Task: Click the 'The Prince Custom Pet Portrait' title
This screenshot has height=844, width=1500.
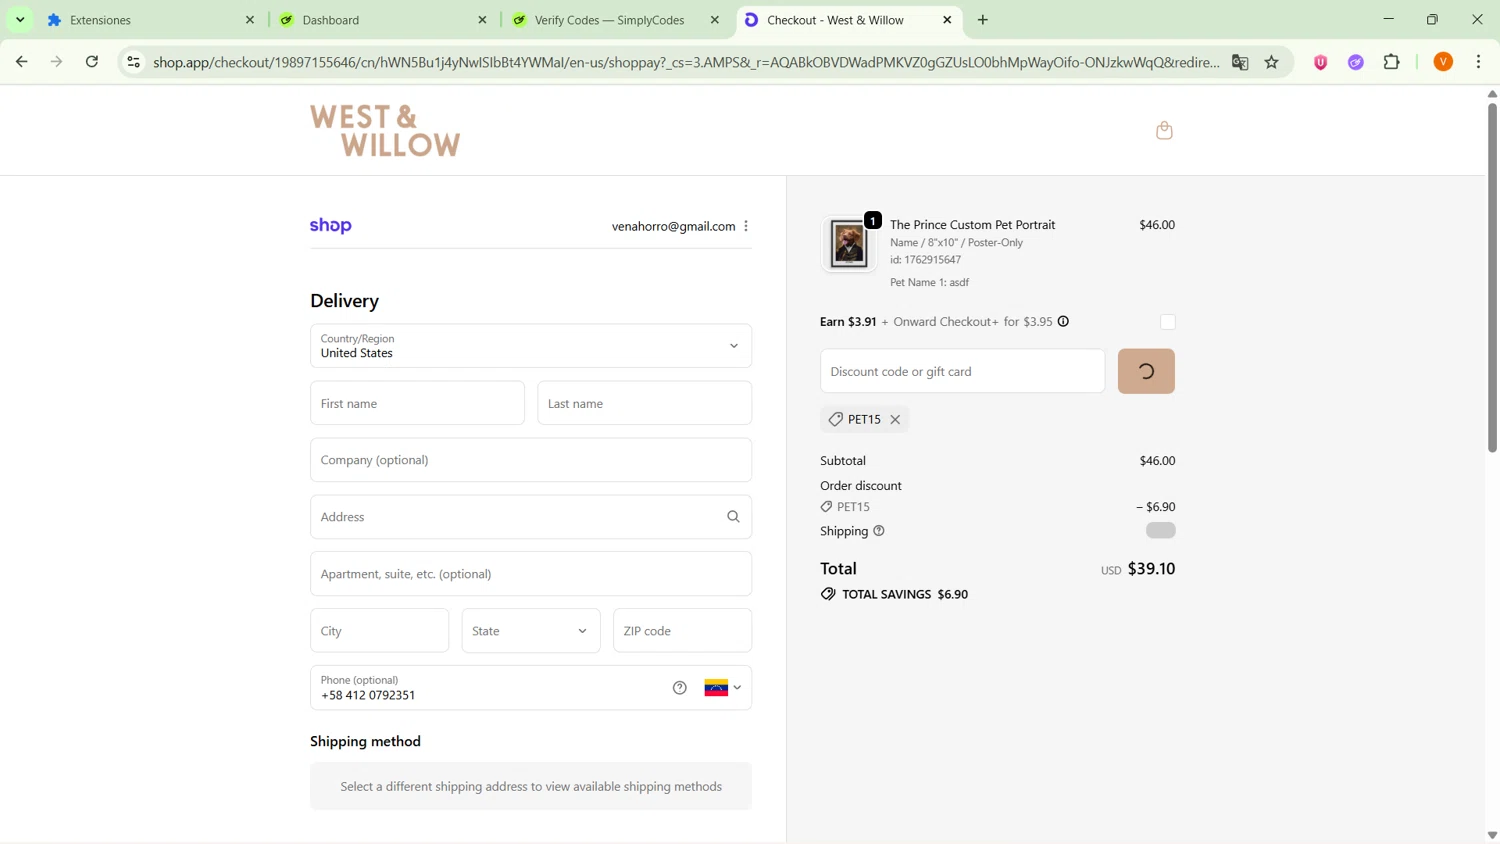Action: click(x=972, y=225)
